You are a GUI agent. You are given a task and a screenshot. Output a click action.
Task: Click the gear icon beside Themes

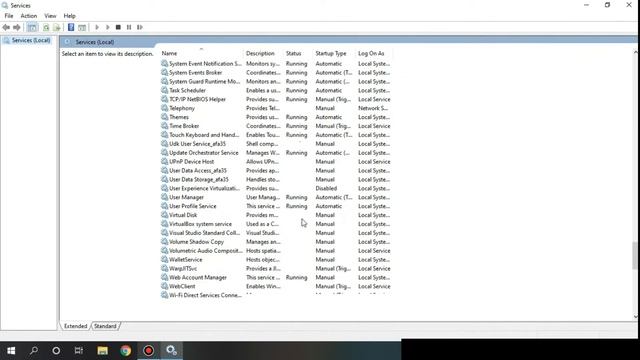[164, 117]
